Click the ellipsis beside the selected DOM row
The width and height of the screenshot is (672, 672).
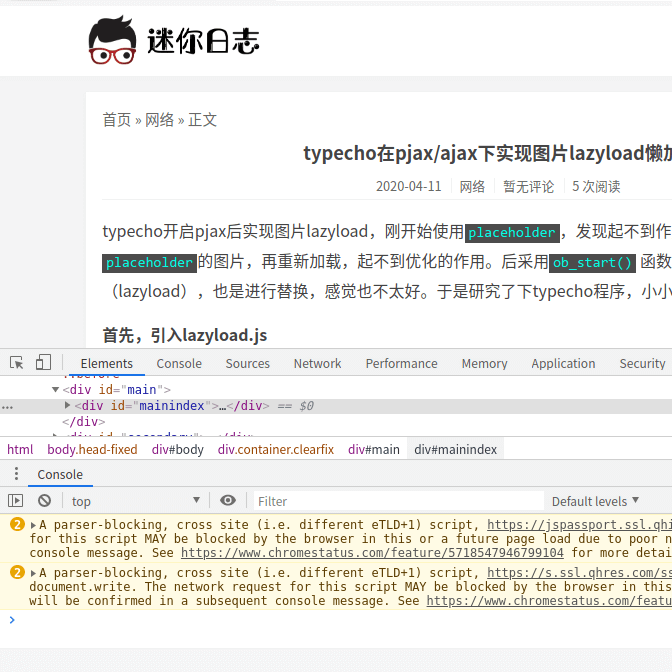point(7,407)
